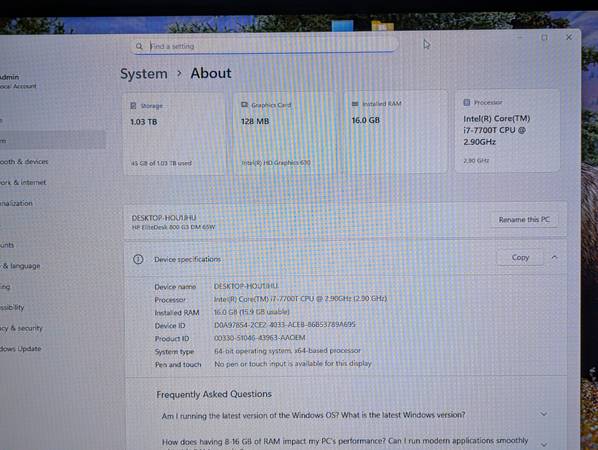Click the yellow folder desktop icon behind Settings
This screenshot has height=450, width=598.
[383, 26]
